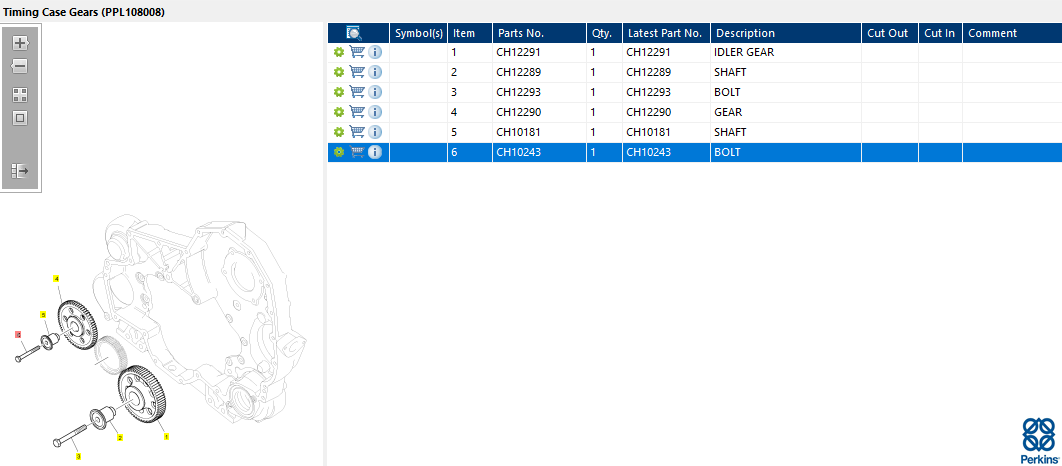
Task: Add CH10181 SHAFT to cart
Action: tap(357, 132)
